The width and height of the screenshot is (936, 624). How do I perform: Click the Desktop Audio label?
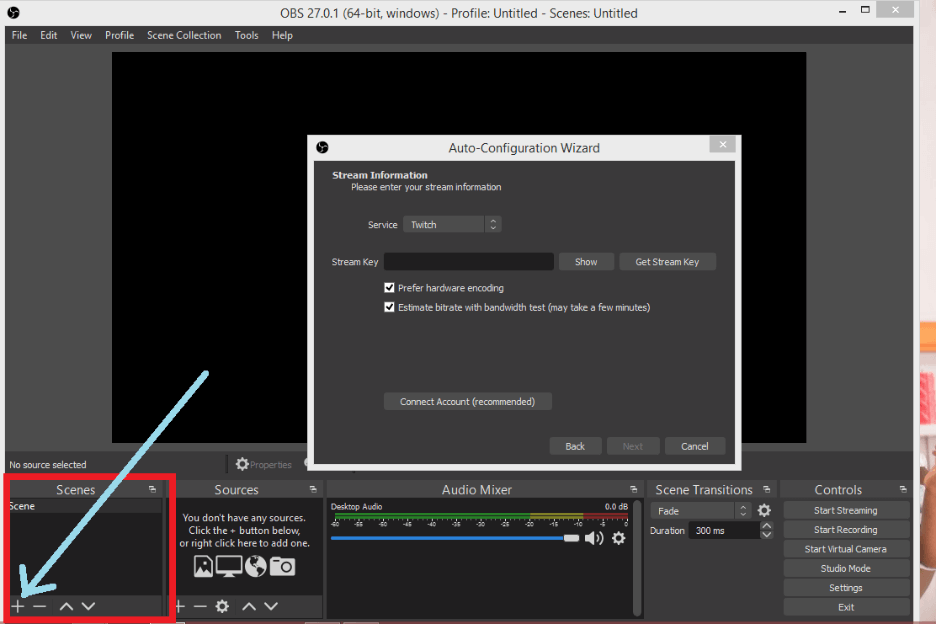(356, 506)
